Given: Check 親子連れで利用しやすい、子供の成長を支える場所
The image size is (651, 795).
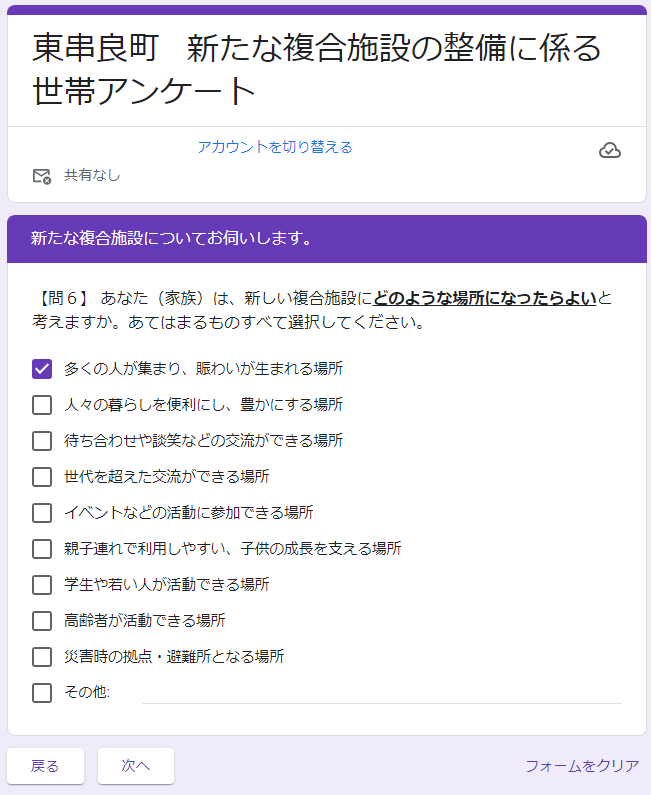Looking at the screenshot, I should (x=42, y=549).
